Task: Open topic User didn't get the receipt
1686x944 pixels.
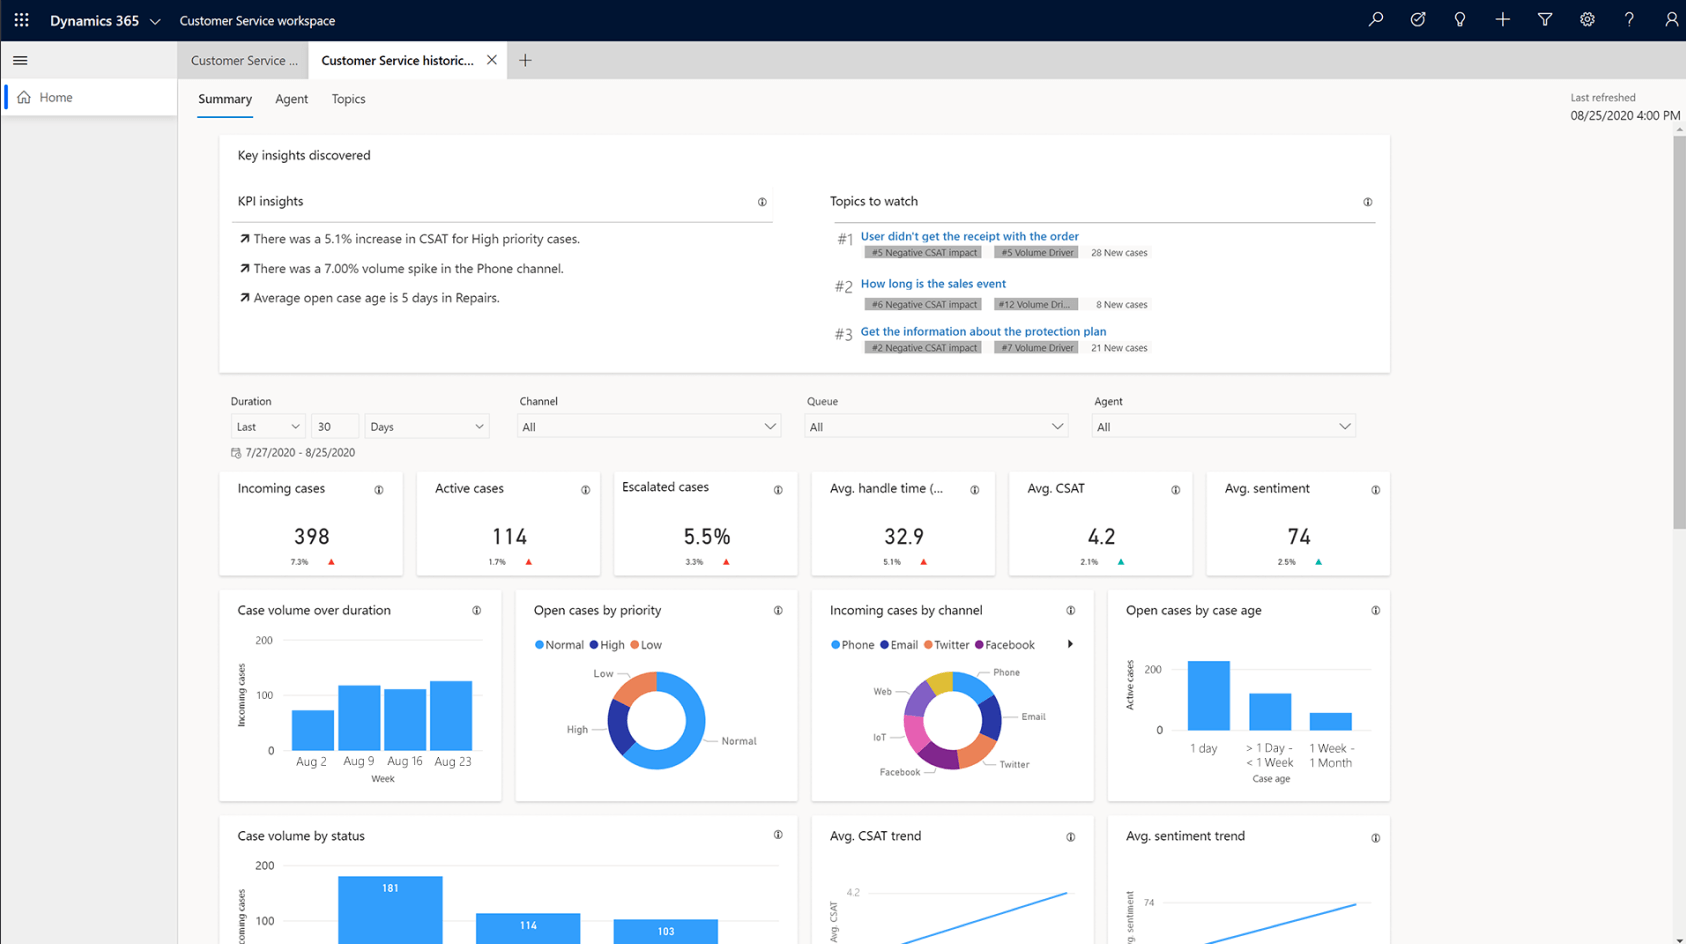Action: pos(969,236)
